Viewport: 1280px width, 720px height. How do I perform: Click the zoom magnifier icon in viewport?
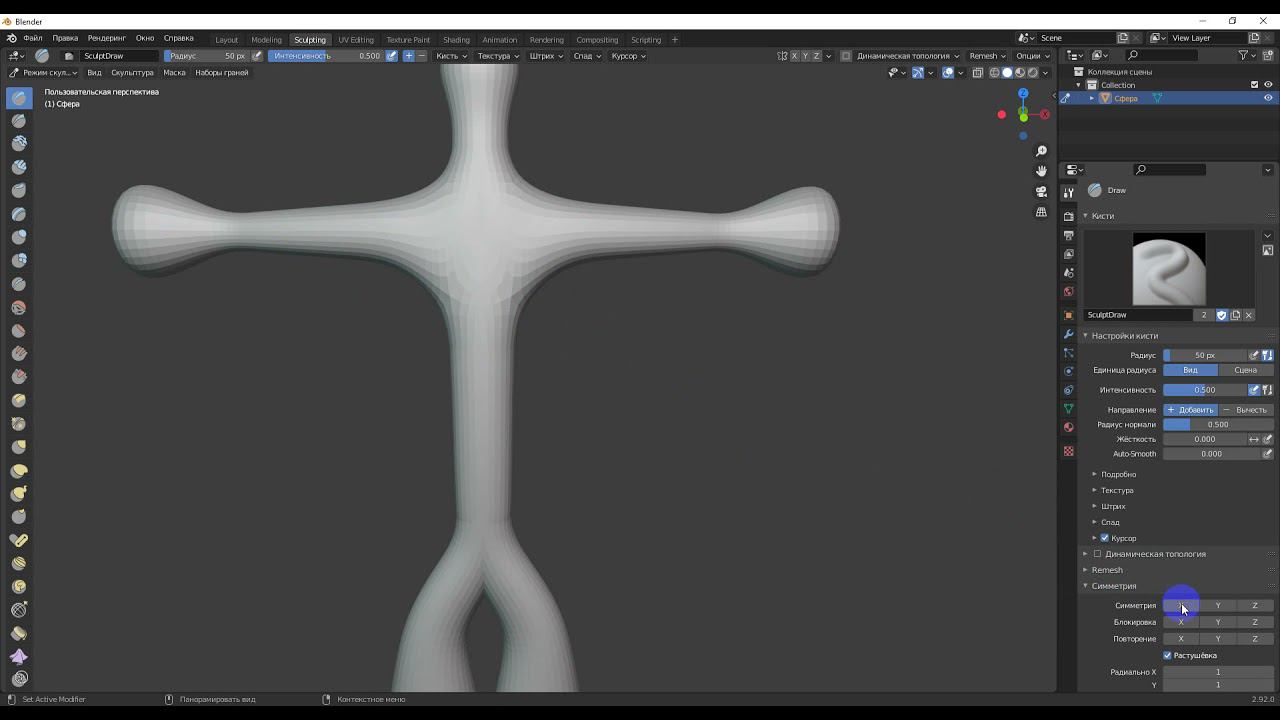coord(1041,151)
